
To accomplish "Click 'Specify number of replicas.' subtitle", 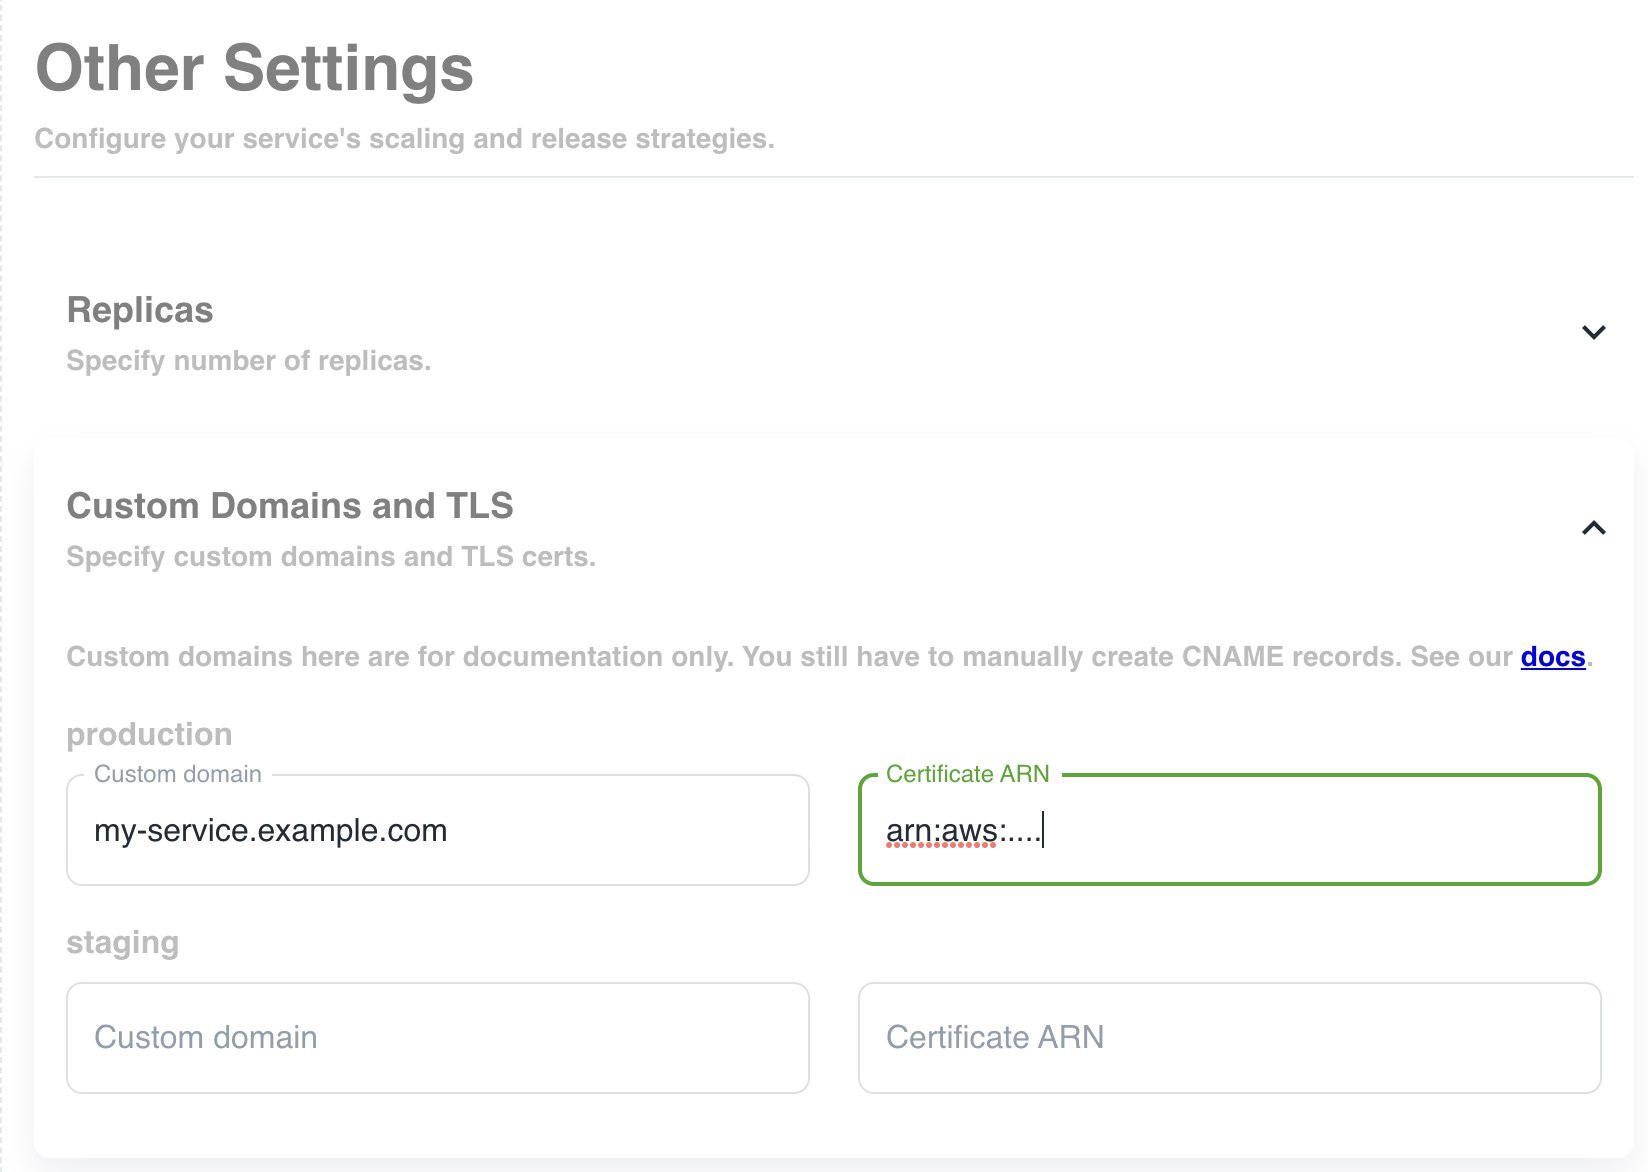I will coord(248,361).
